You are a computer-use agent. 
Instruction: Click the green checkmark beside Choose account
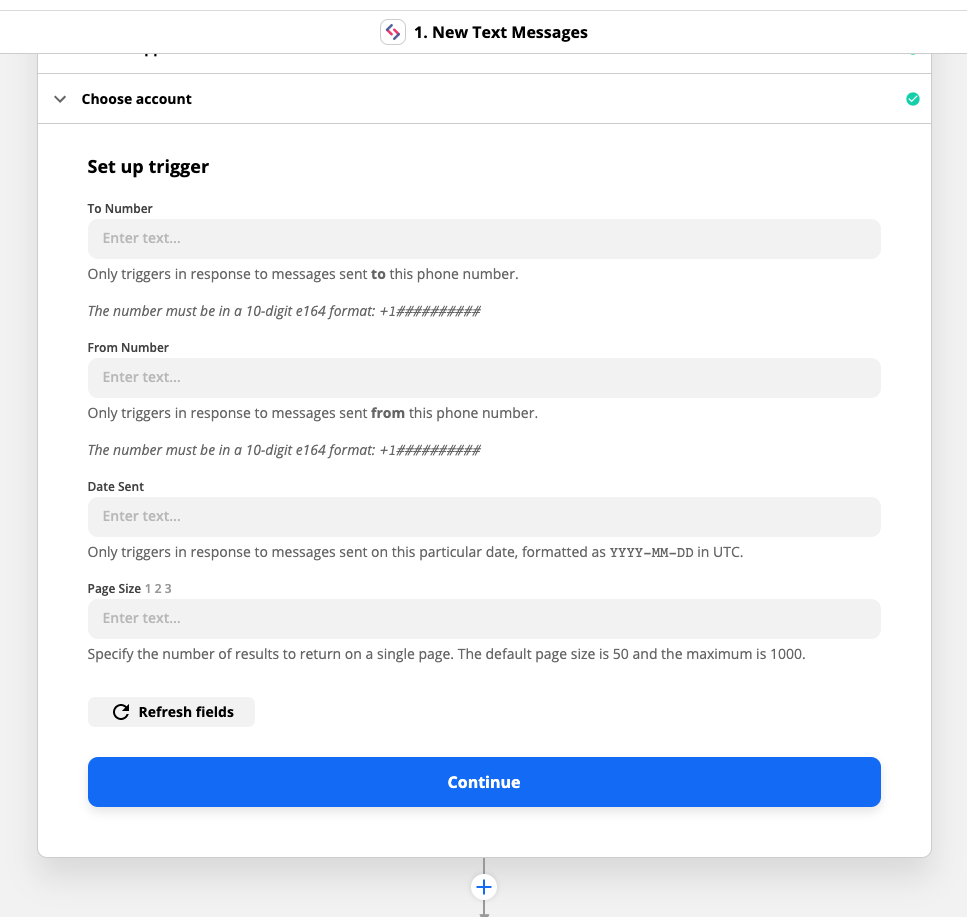(912, 99)
